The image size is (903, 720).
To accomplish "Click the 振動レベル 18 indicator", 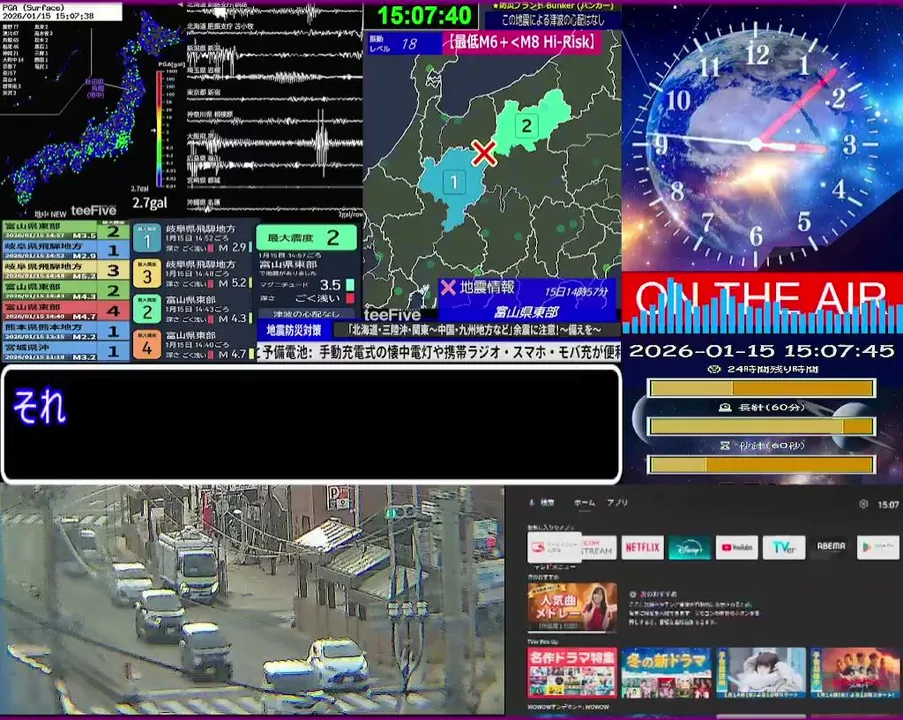I will click(x=403, y=43).
